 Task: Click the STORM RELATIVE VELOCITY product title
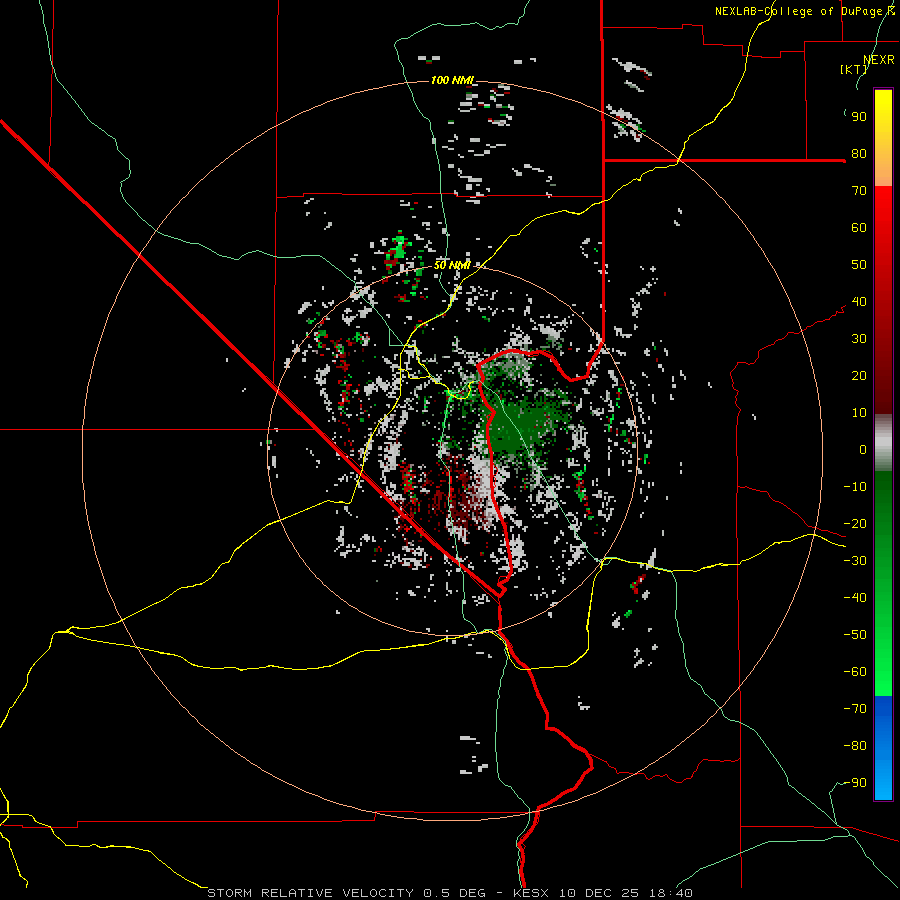pos(310,893)
